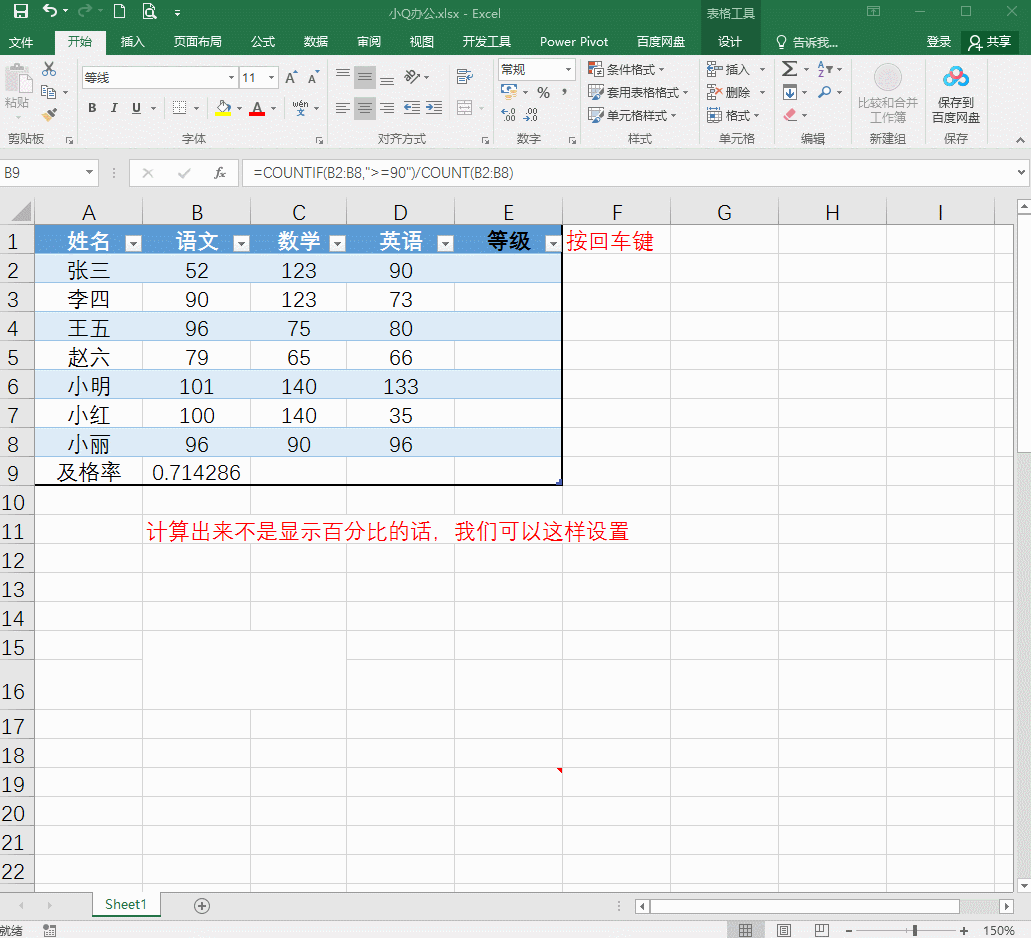This screenshot has width=1031, height=938.
Task: Toggle Normal view in status bar
Action: pos(745,930)
